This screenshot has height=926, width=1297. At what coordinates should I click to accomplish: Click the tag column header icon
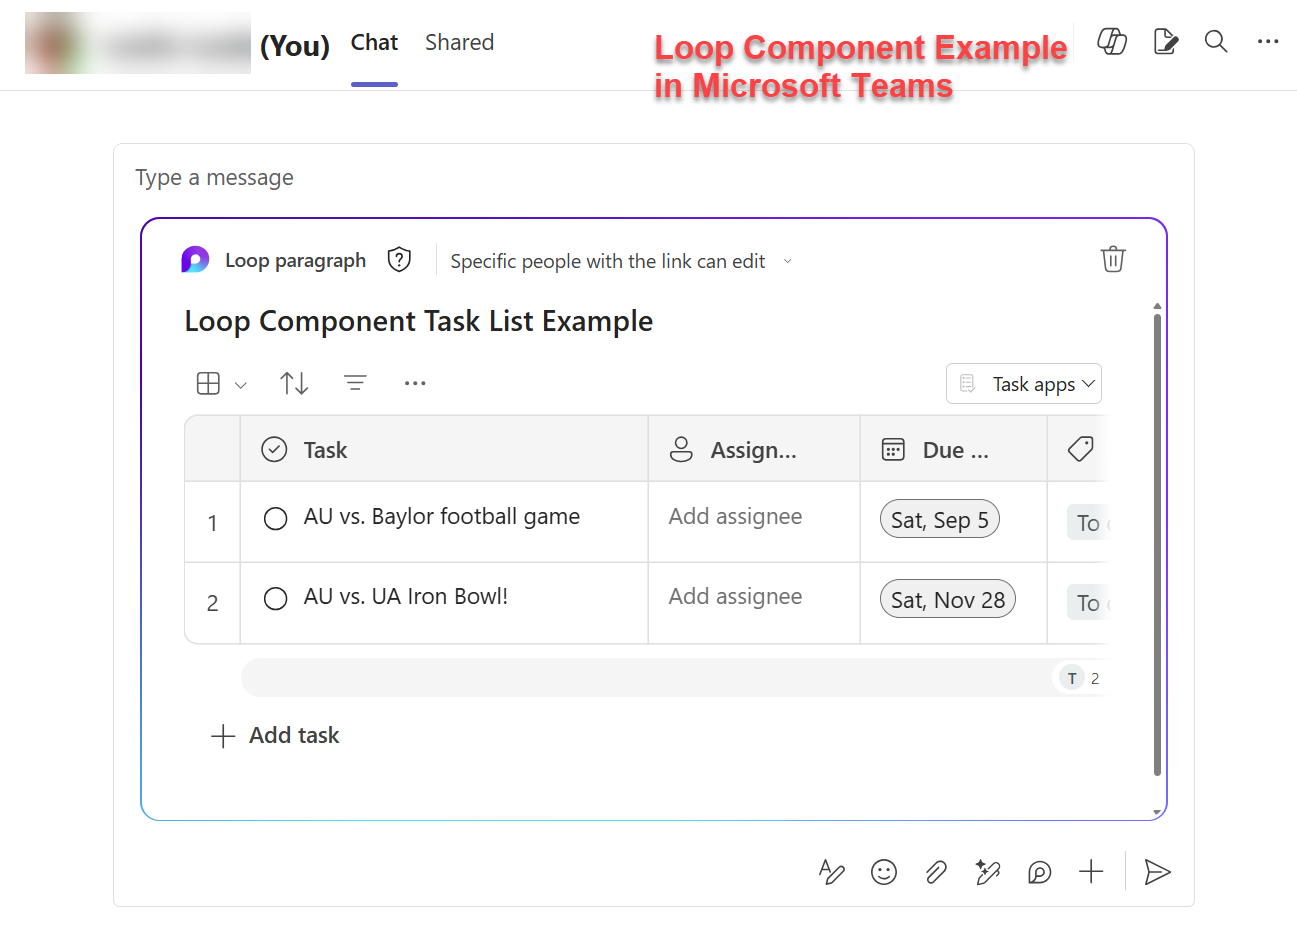pyautogui.click(x=1080, y=449)
